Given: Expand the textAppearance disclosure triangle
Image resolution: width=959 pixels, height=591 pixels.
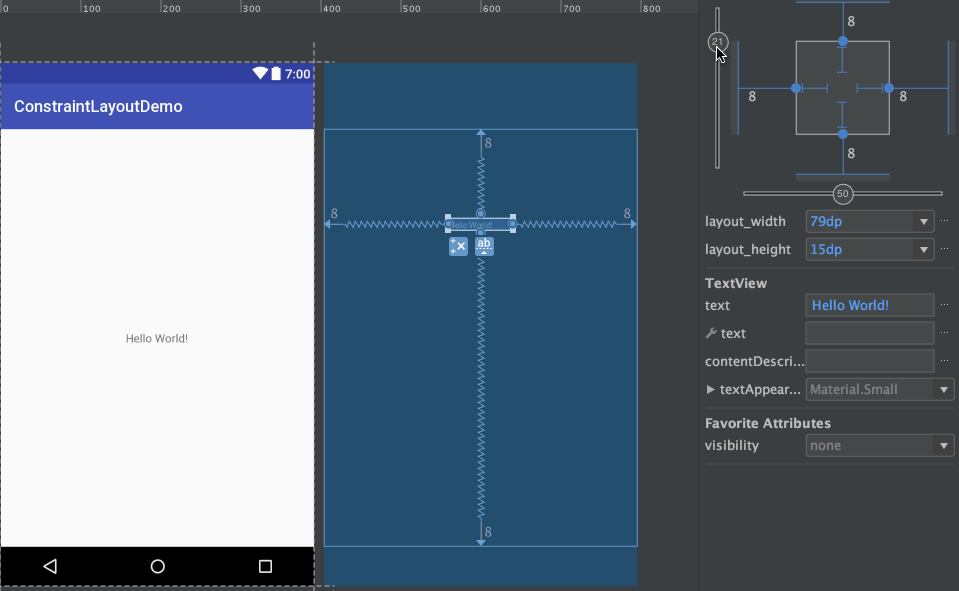Looking at the screenshot, I should tap(710, 389).
